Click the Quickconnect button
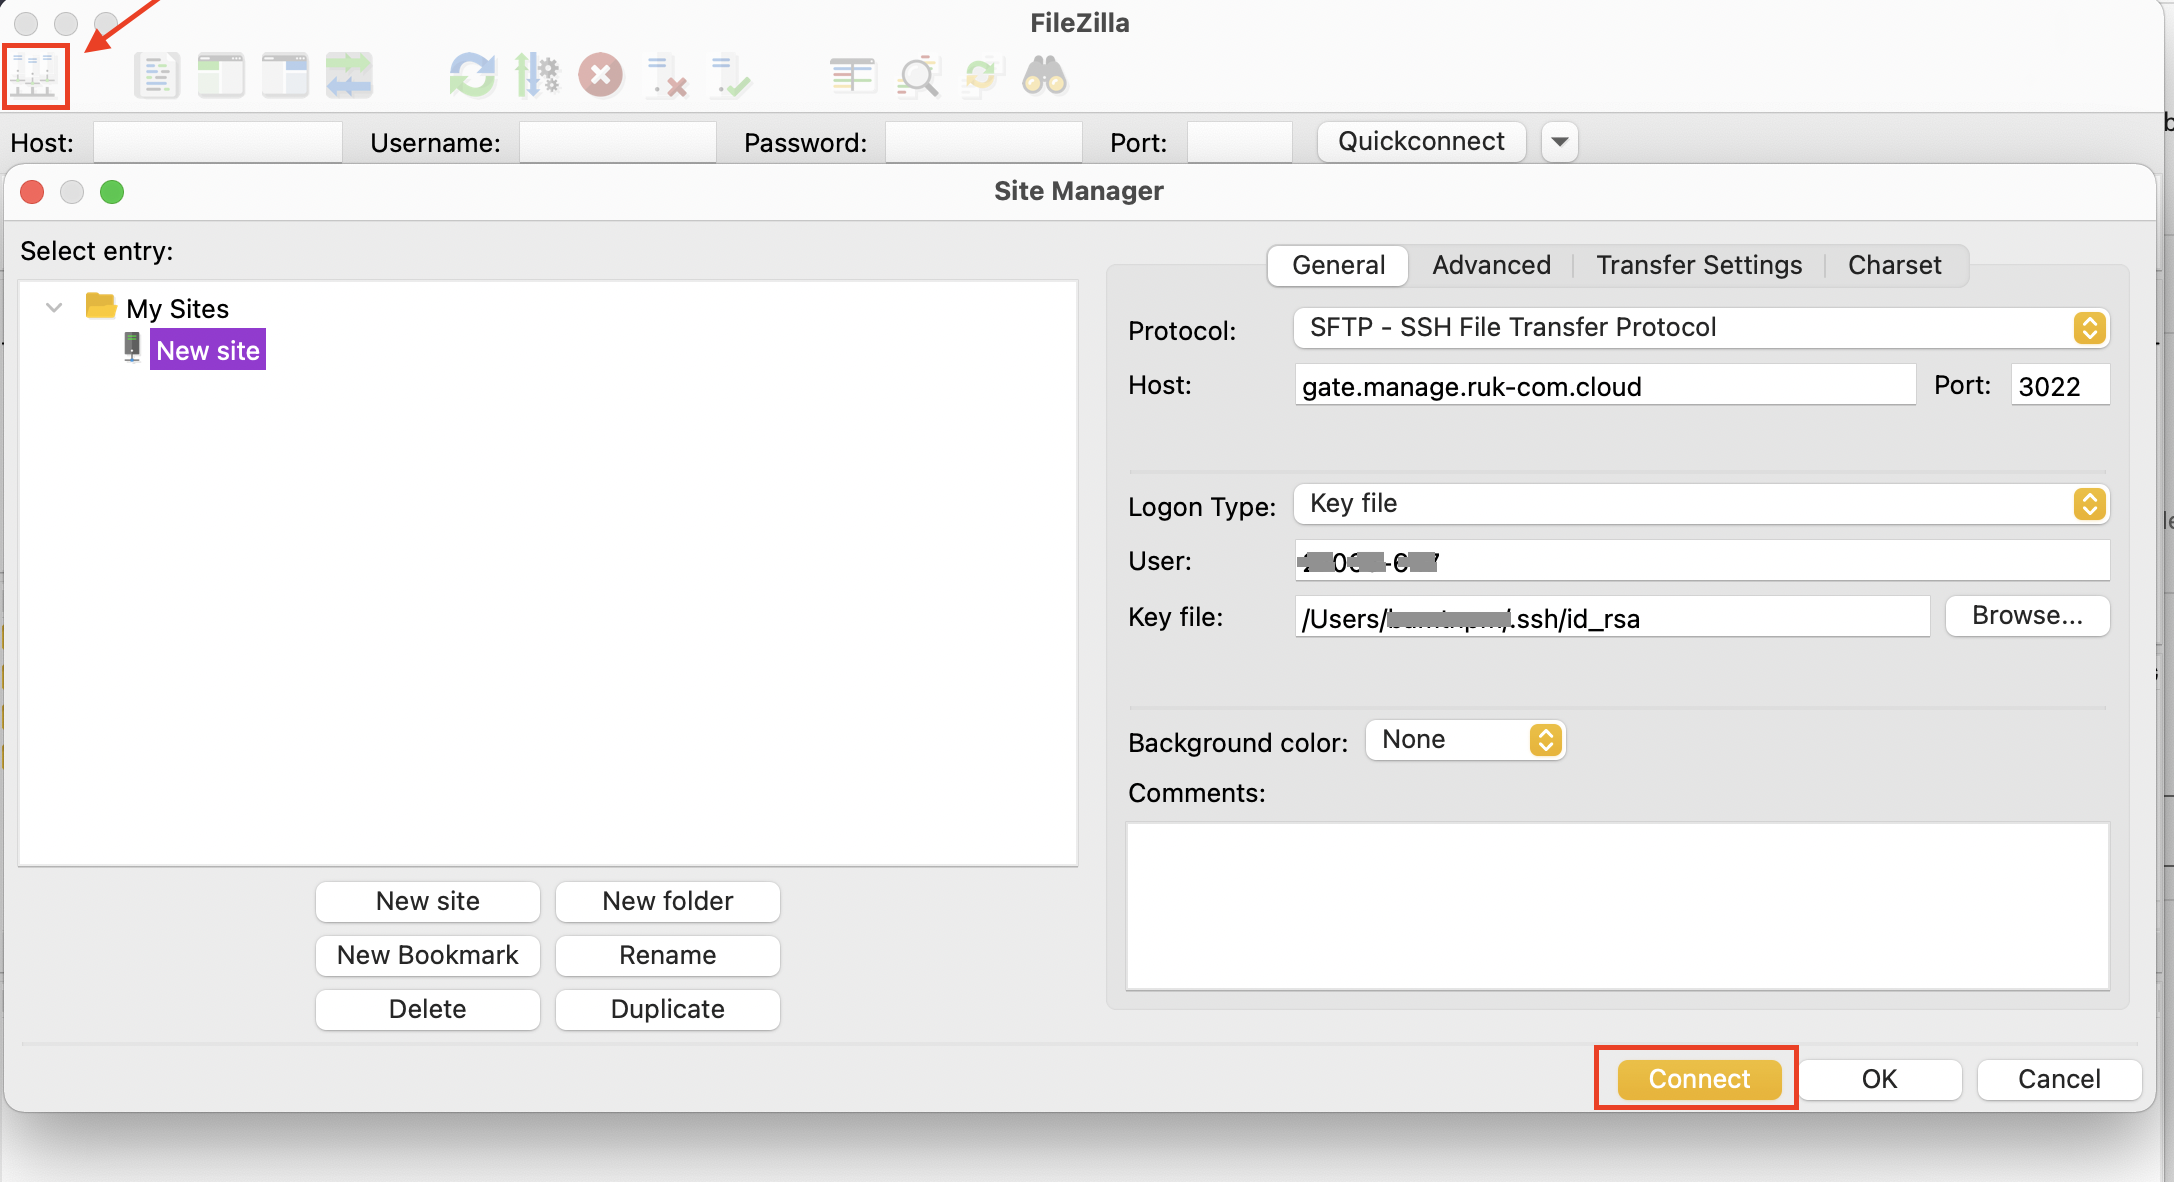Viewport: 2174px width, 1182px height. (1421, 142)
